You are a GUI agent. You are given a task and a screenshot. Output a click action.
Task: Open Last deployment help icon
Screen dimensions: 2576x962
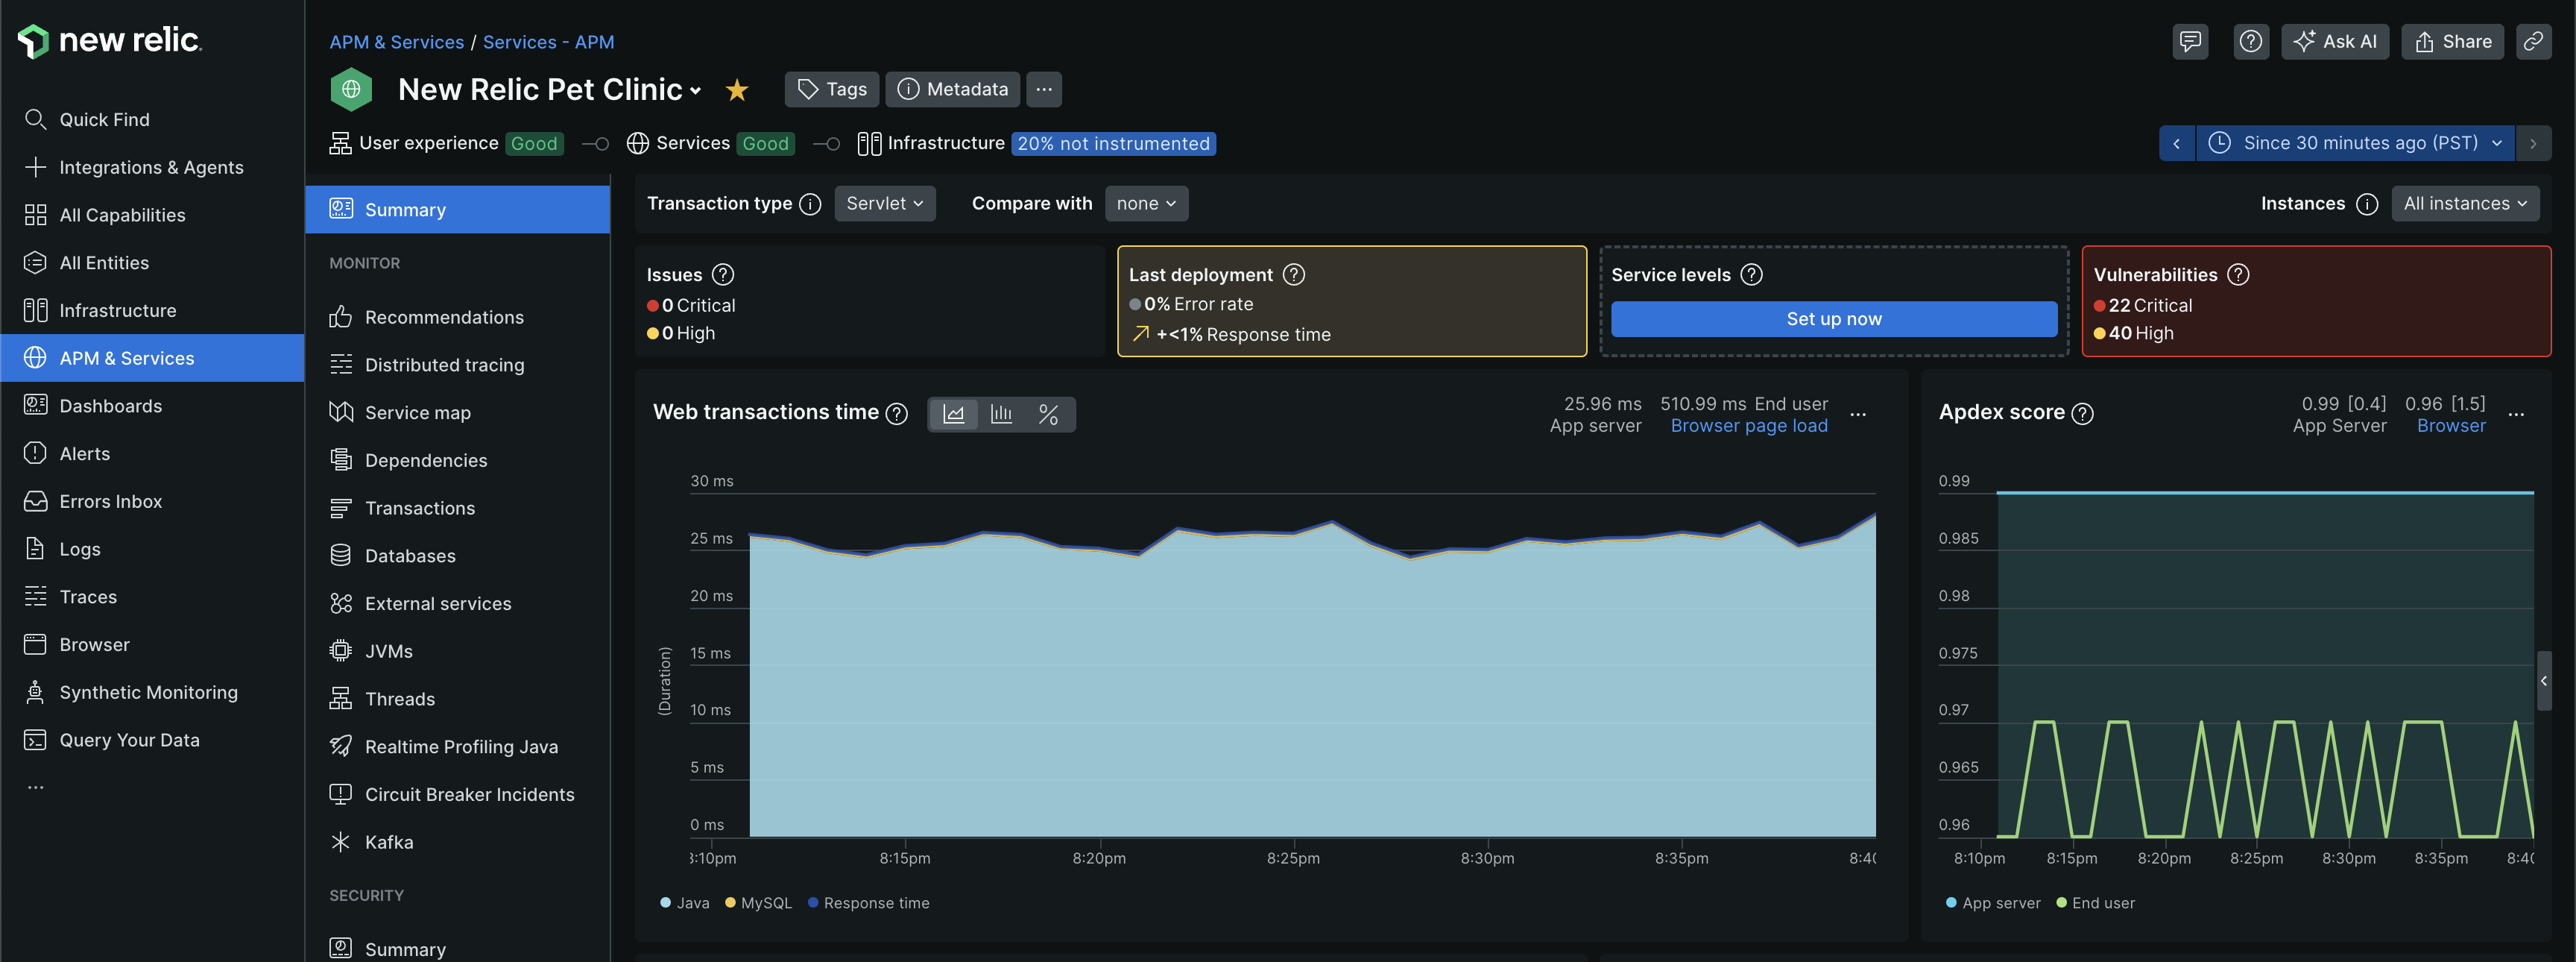click(1294, 274)
